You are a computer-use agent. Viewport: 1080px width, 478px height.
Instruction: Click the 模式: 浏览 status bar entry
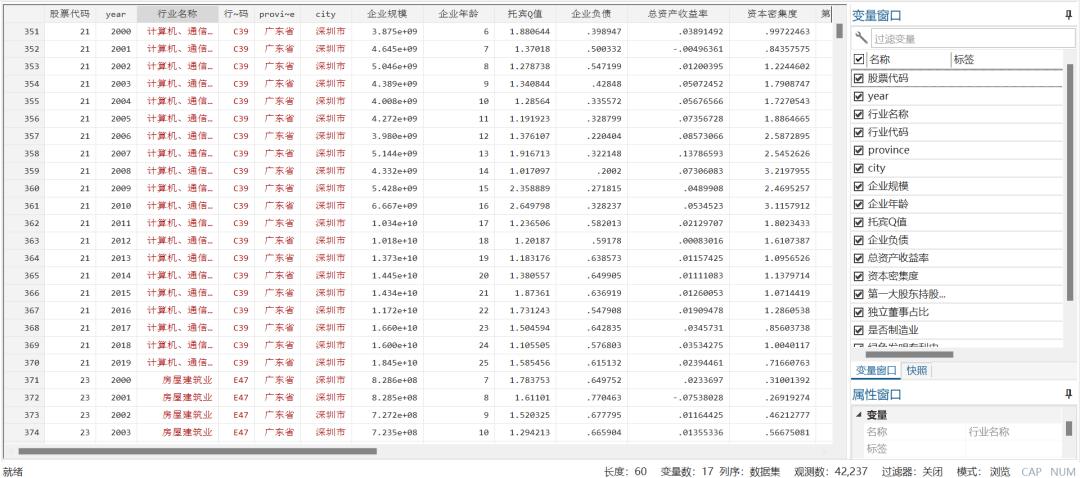point(984,471)
